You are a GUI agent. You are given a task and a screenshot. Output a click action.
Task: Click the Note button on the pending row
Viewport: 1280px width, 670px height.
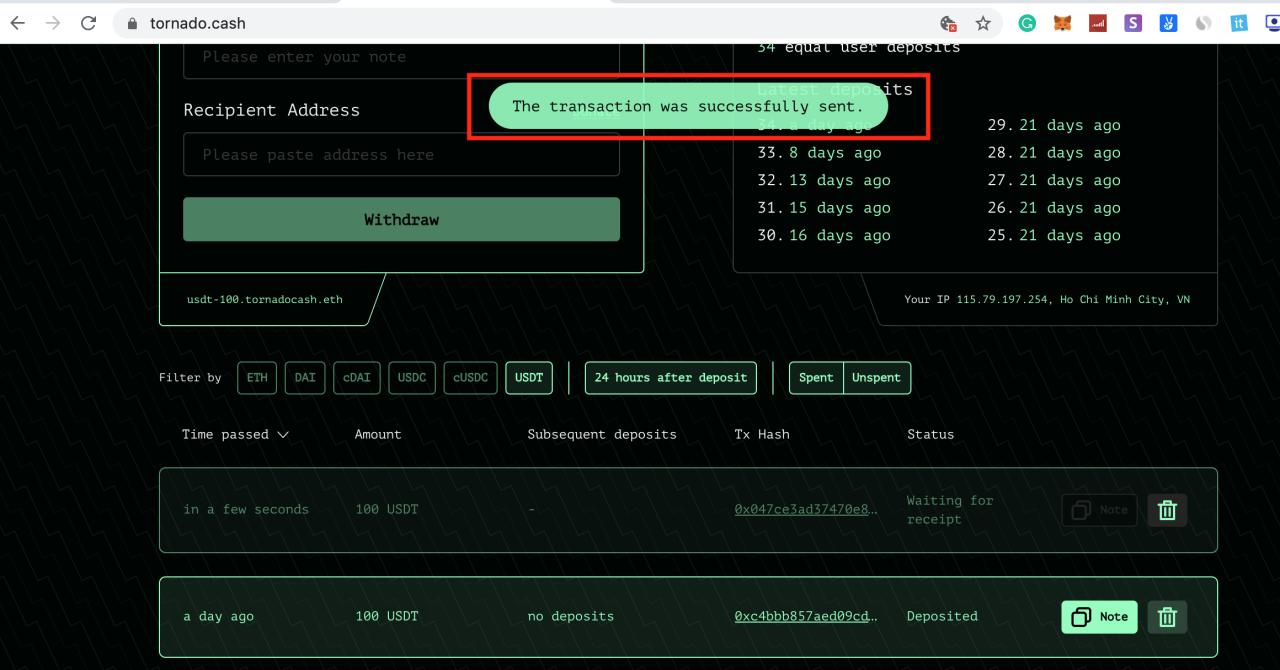tap(1099, 510)
